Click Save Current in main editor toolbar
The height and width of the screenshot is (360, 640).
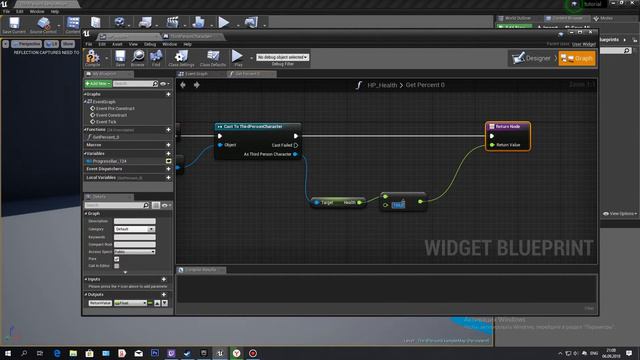click(14, 25)
